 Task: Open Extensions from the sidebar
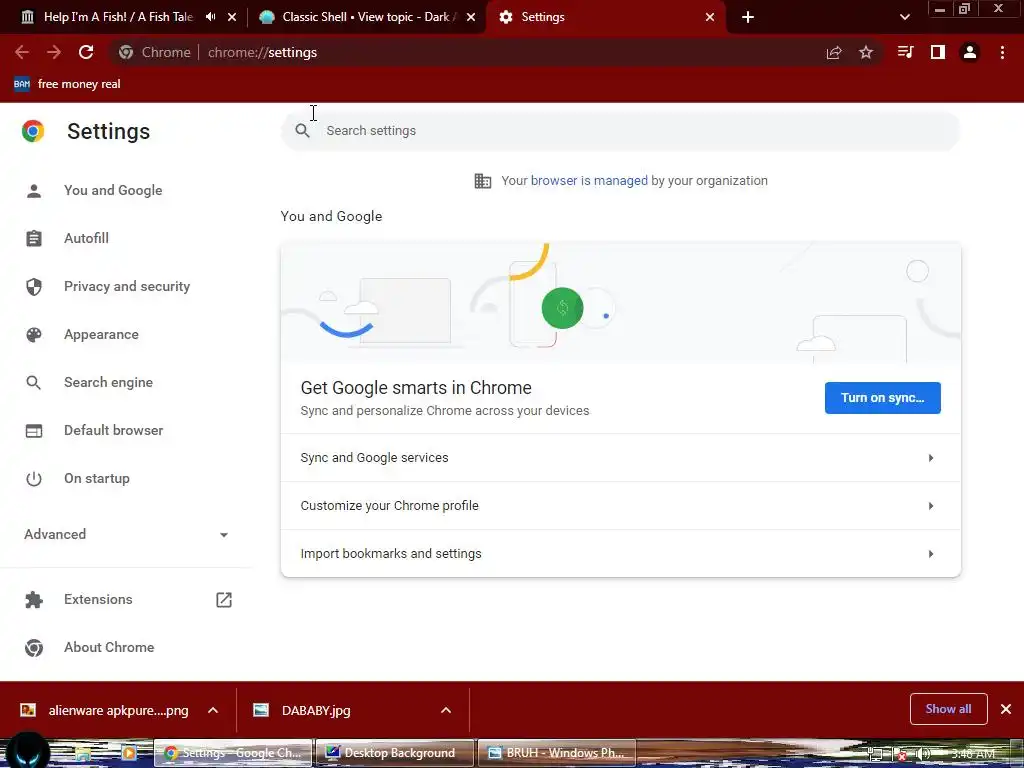(98, 600)
